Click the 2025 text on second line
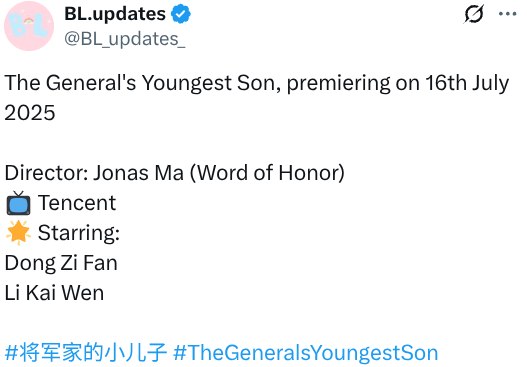The width and height of the screenshot is (527, 367). tap(30, 113)
